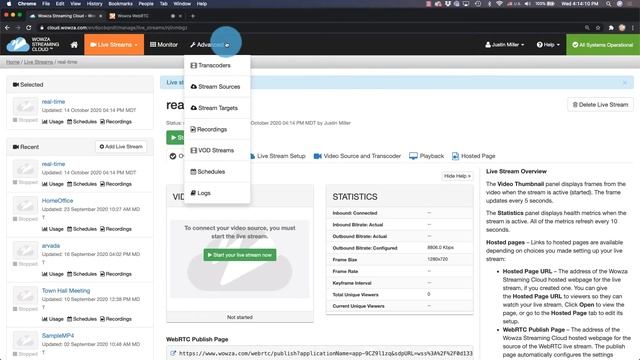Image resolution: width=640 pixels, height=360 pixels.
Task: Click Usage for HomeOffice stream
Action: pos(53,229)
